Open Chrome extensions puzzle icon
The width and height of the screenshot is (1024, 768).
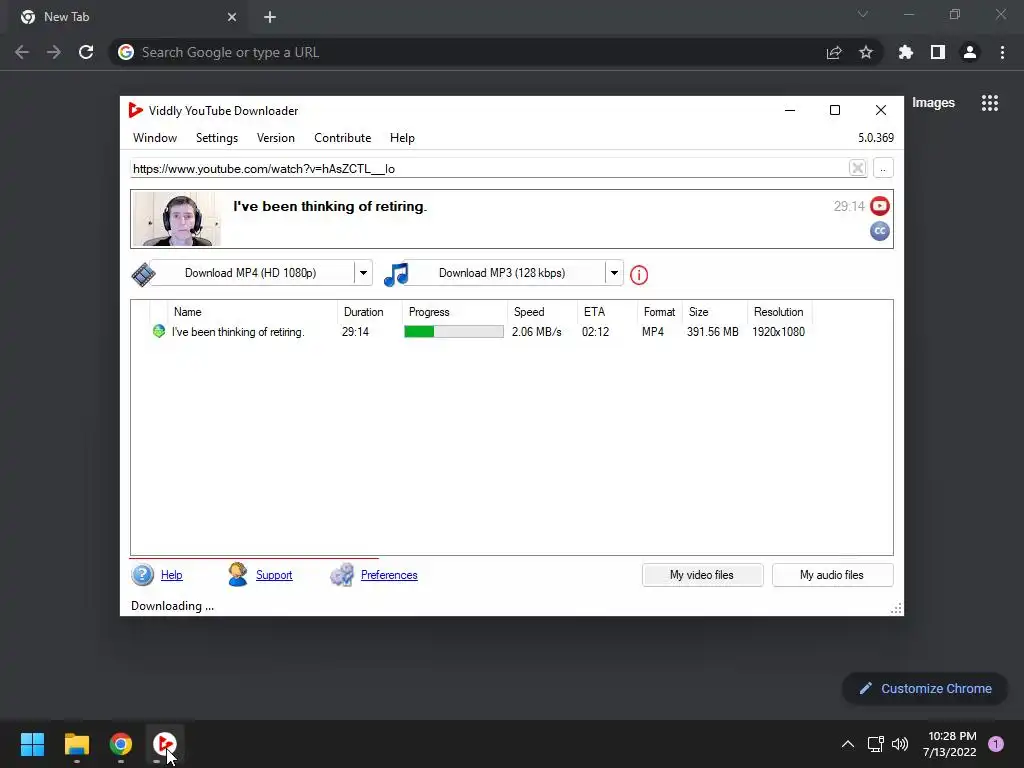(905, 52)
